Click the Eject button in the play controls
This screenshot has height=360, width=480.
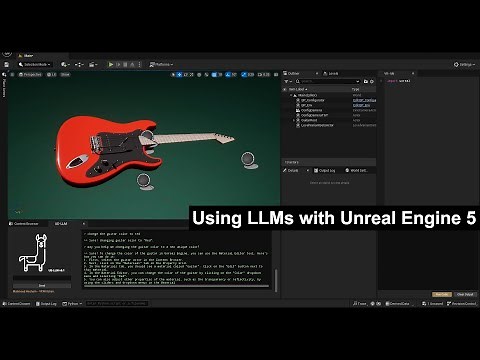tap(132, 64)
